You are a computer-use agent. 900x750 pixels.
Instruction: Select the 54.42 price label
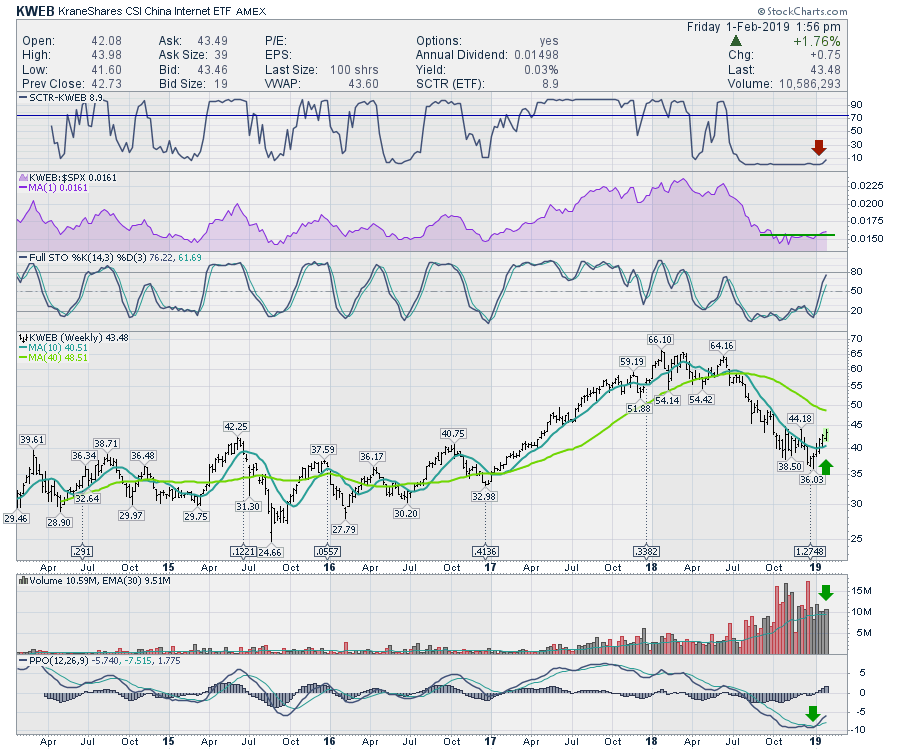[x=701, y=399]
